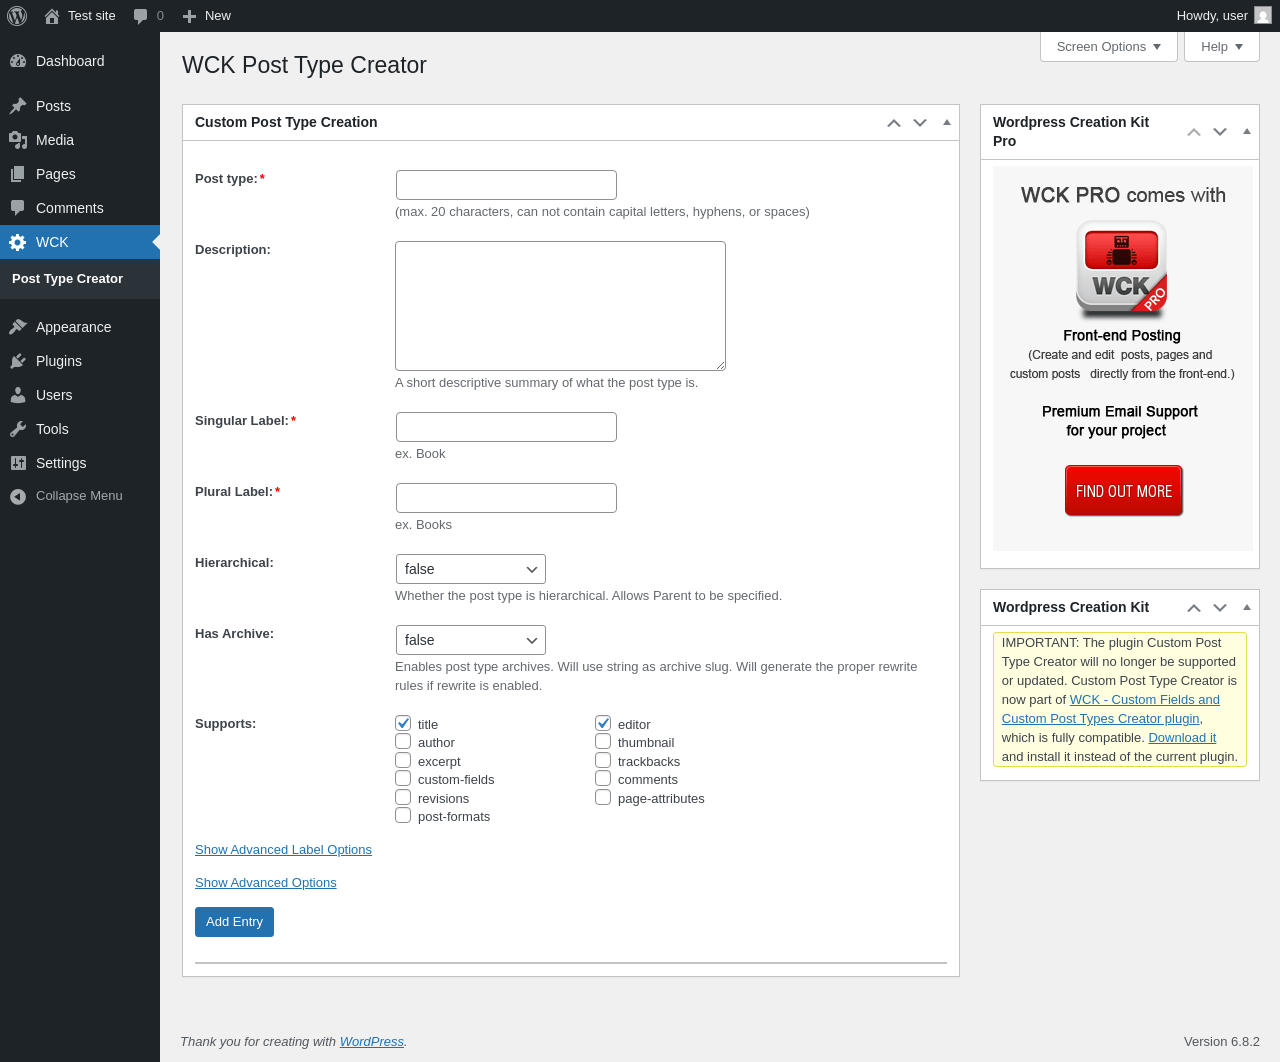Click the Appearance brush icon
1280x1062 pixels.
(x=18, y=327)
